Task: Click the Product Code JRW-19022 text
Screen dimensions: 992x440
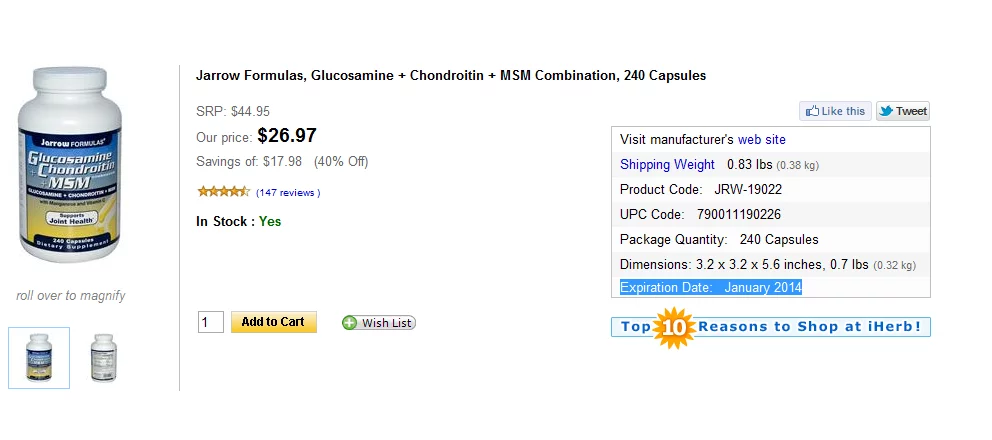Action: pos(747,189)
